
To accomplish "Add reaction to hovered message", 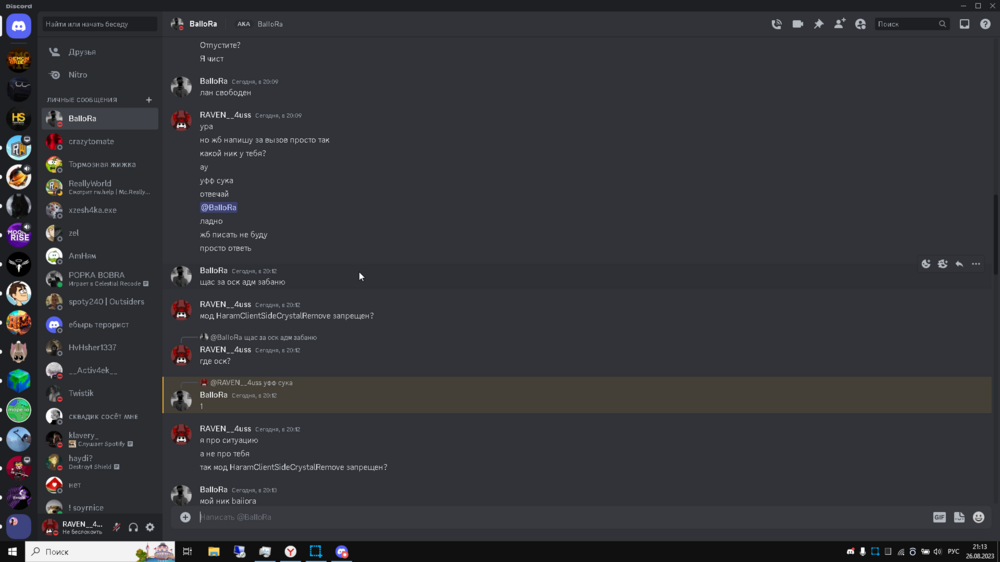I will click(x=926, y=264).
